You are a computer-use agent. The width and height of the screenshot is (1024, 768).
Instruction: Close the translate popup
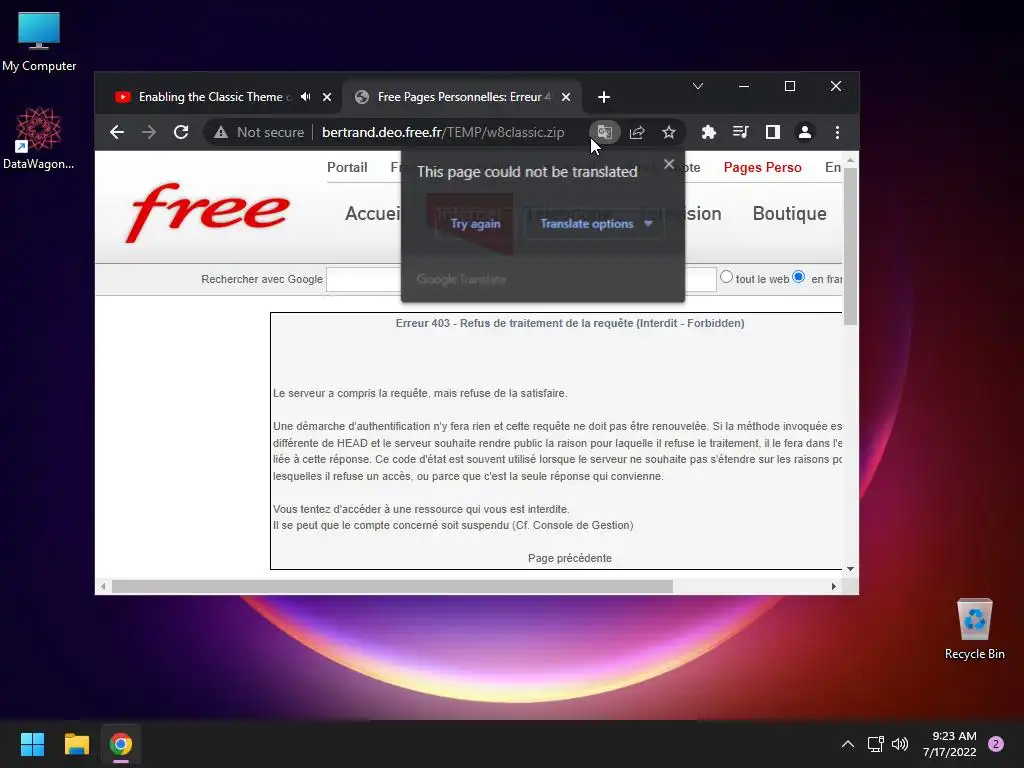669,164
